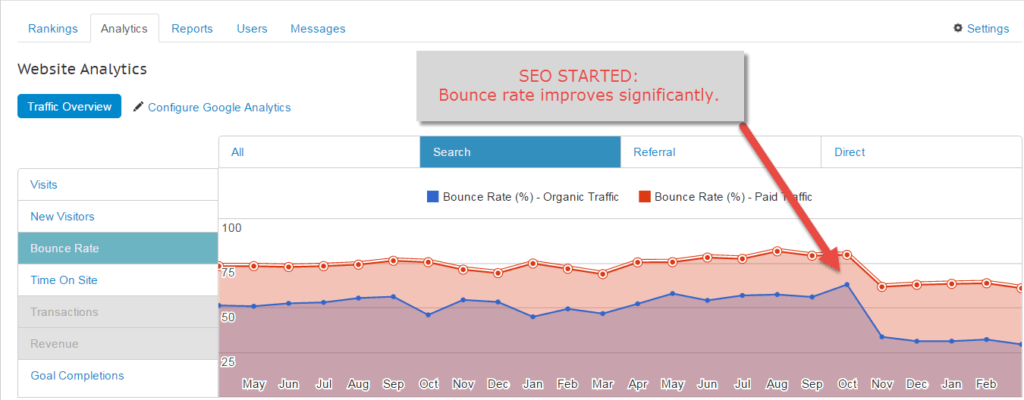Click the 100 y-axis label
1024x400 pixels.
coord(232,228)
